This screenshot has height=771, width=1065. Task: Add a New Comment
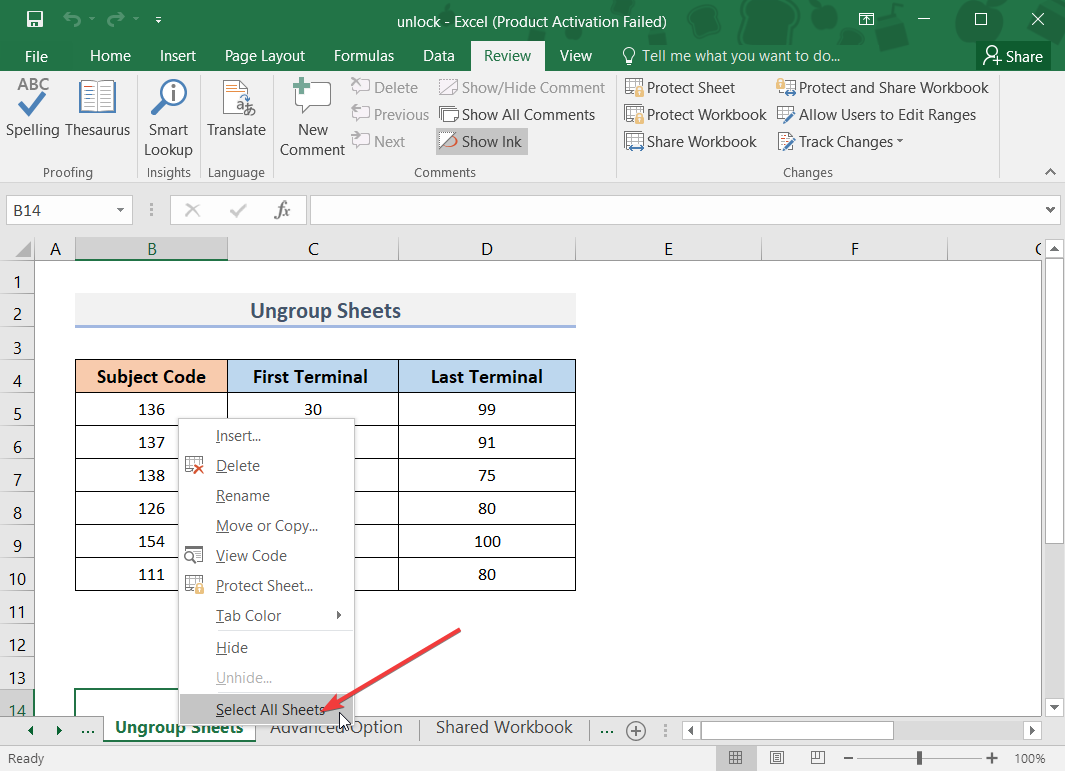(x=312, y=119)
